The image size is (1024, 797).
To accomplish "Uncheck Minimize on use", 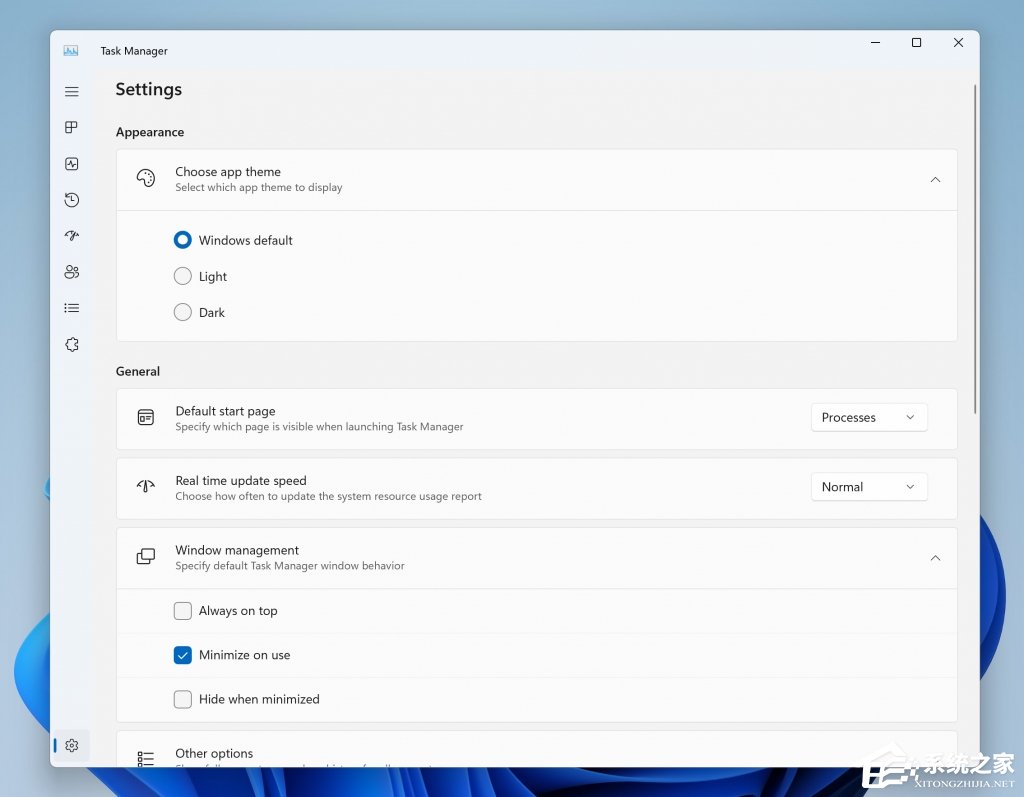I will tap(183, 655).
